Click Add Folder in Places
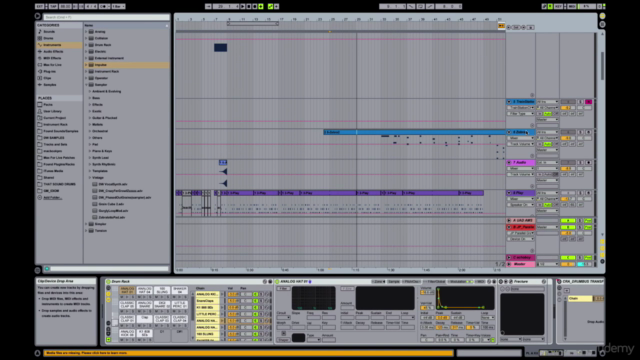The height and width of the screenshot is (360, 640). point(52,198)
